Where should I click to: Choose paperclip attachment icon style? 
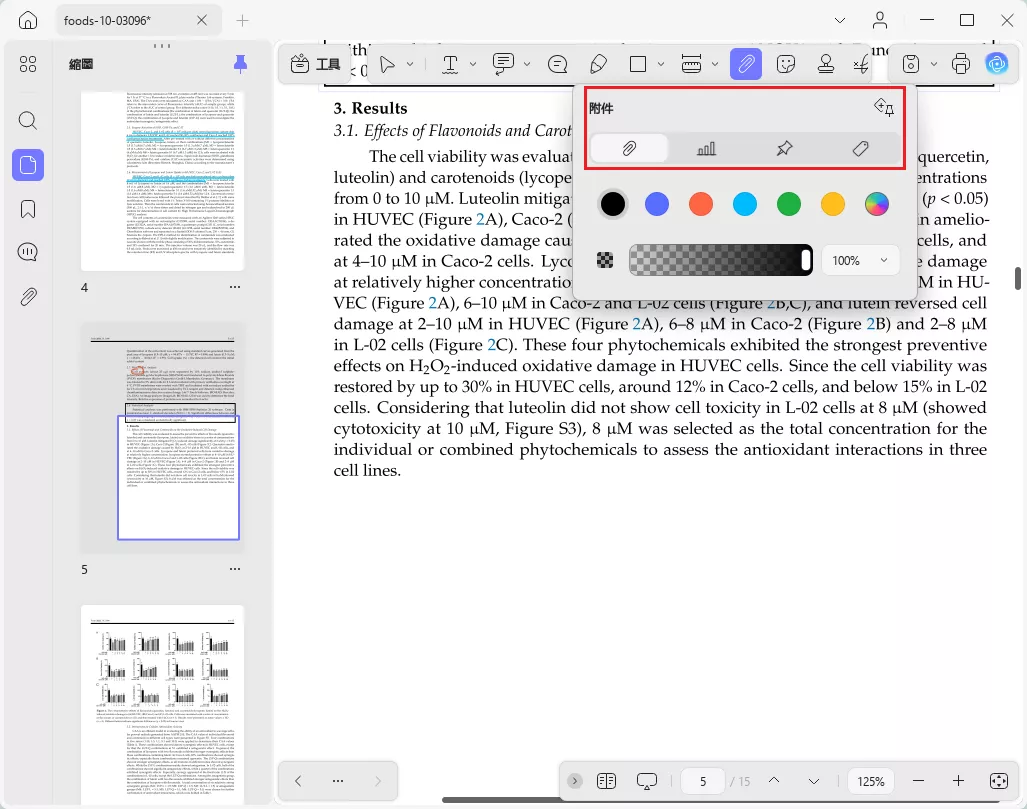click(x=629, y=149)
